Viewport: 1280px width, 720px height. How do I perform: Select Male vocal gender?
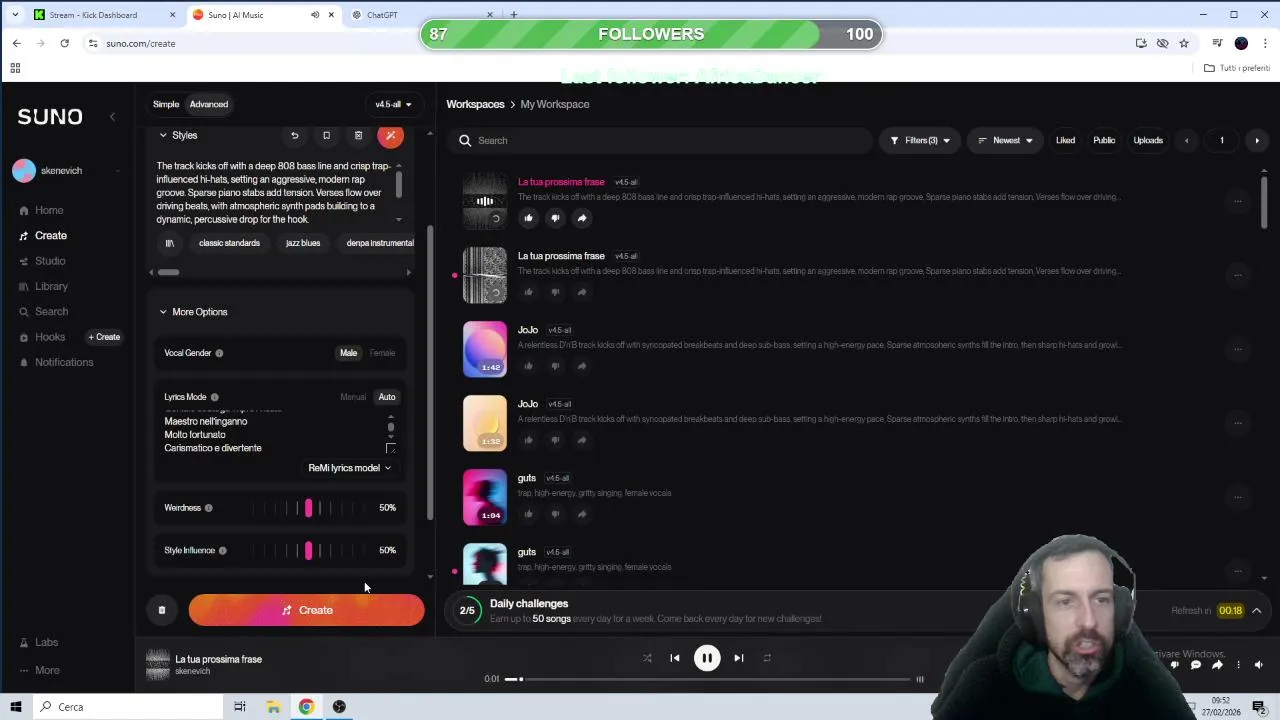[348, 353]
